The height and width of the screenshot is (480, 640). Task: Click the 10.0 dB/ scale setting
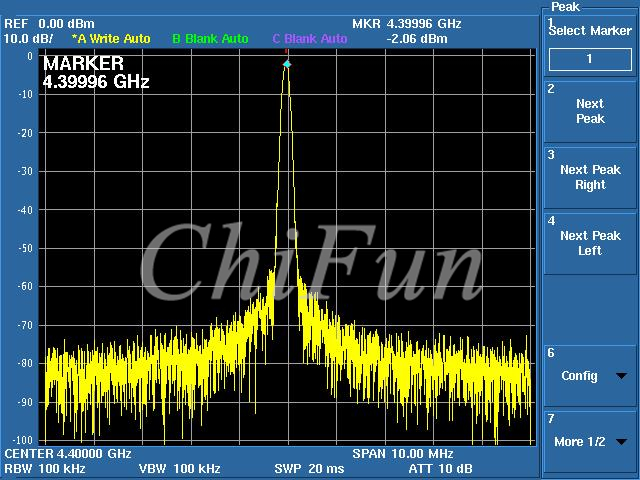(x=29, y=39)
